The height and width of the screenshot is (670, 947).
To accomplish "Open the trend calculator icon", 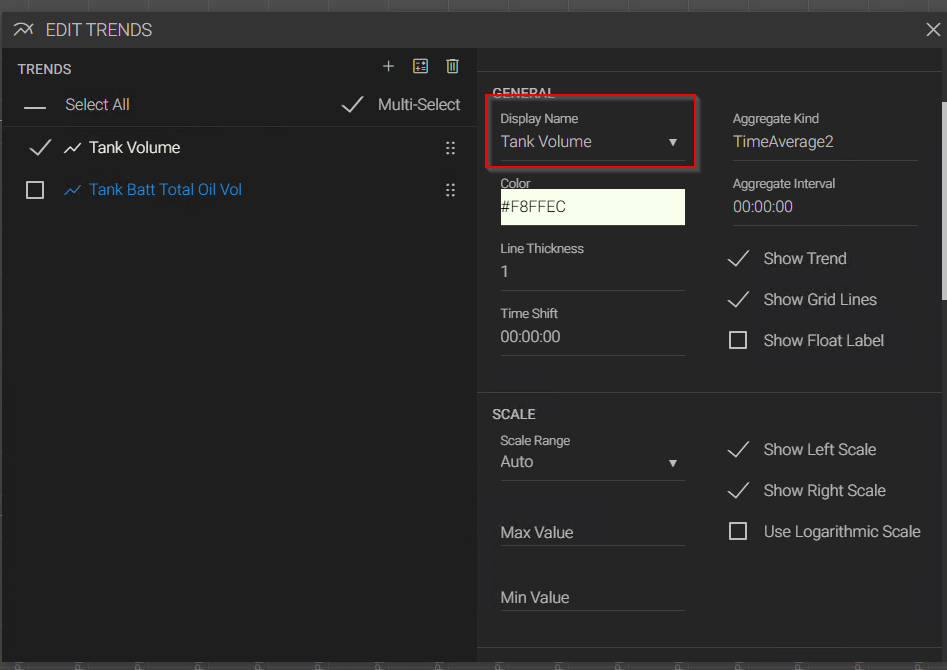I will click(420, 66).
